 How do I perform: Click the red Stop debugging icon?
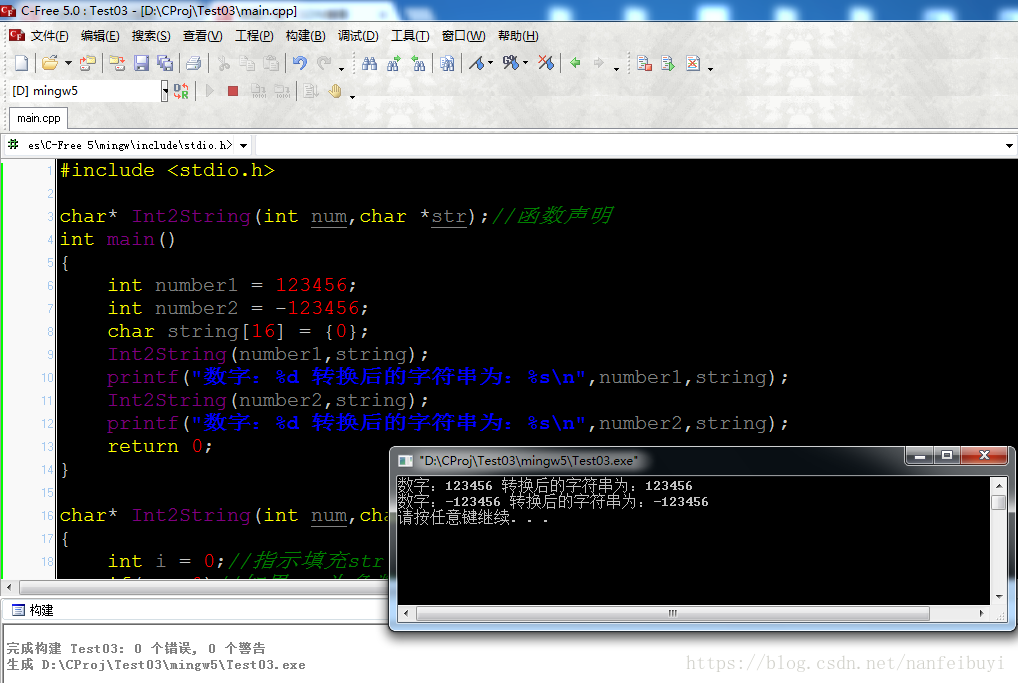pos(233,91)
